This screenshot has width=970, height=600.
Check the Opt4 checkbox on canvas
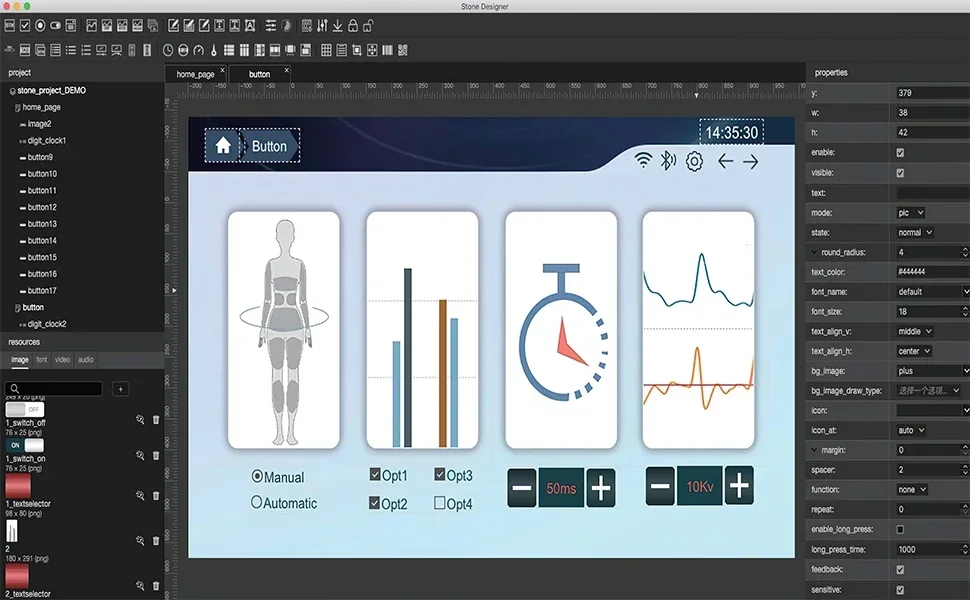point(440,503)
